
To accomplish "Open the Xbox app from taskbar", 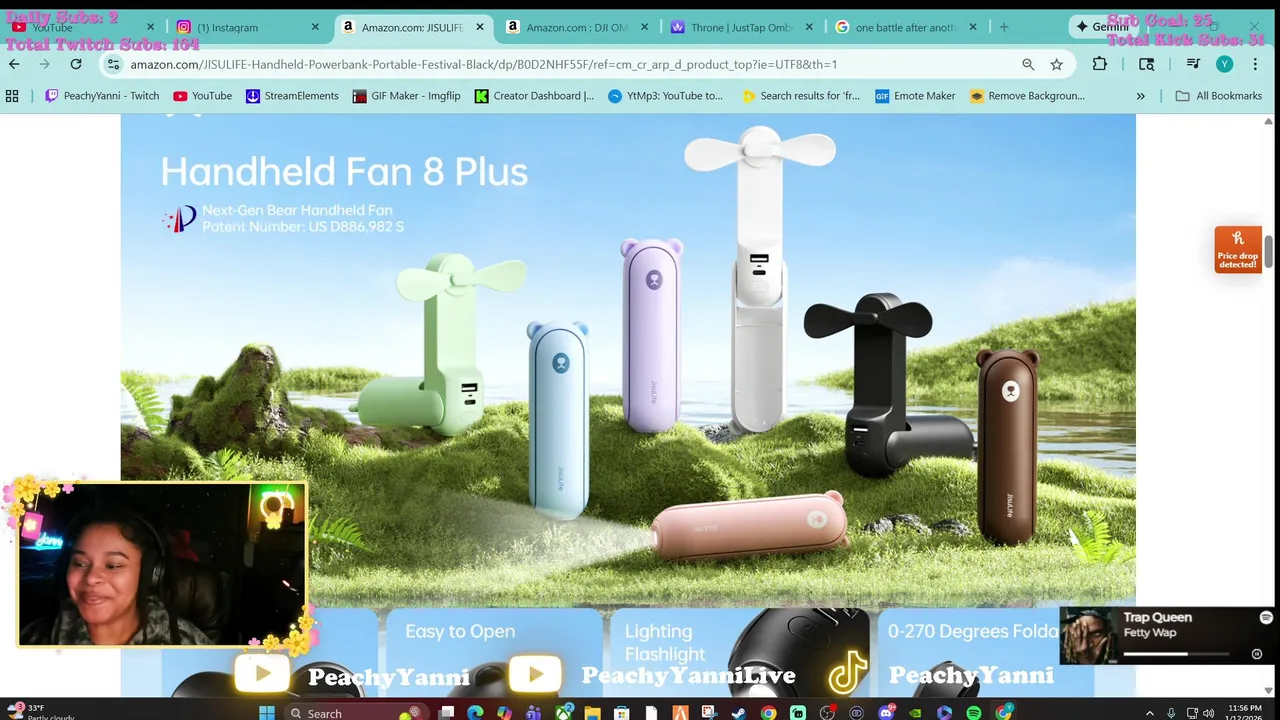I will coord(563,712).
